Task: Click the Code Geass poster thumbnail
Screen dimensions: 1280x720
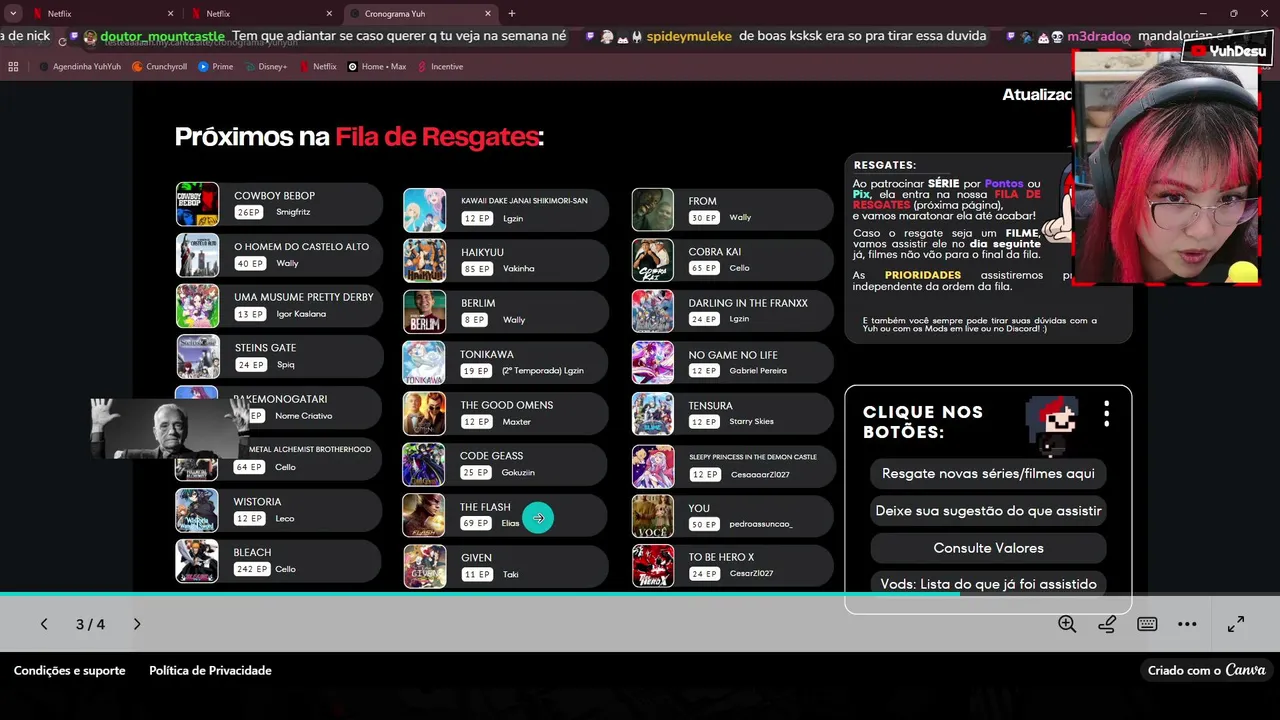Action: pyautogui.click(x=424, y=465)
